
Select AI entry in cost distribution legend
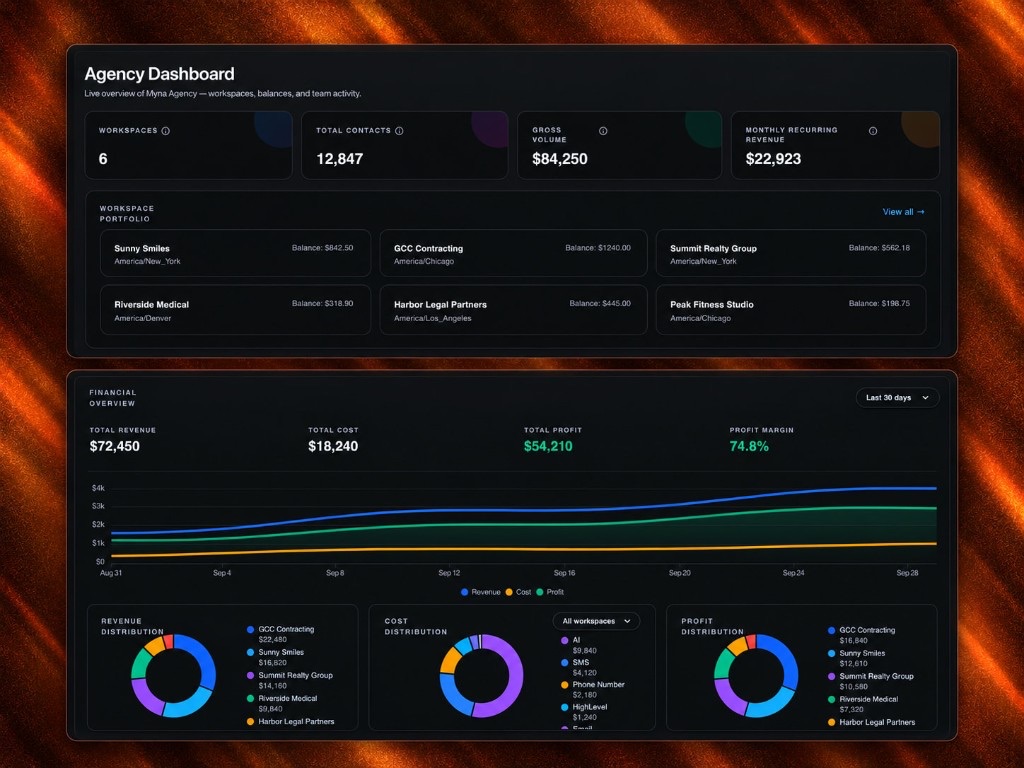pos(571,640)
